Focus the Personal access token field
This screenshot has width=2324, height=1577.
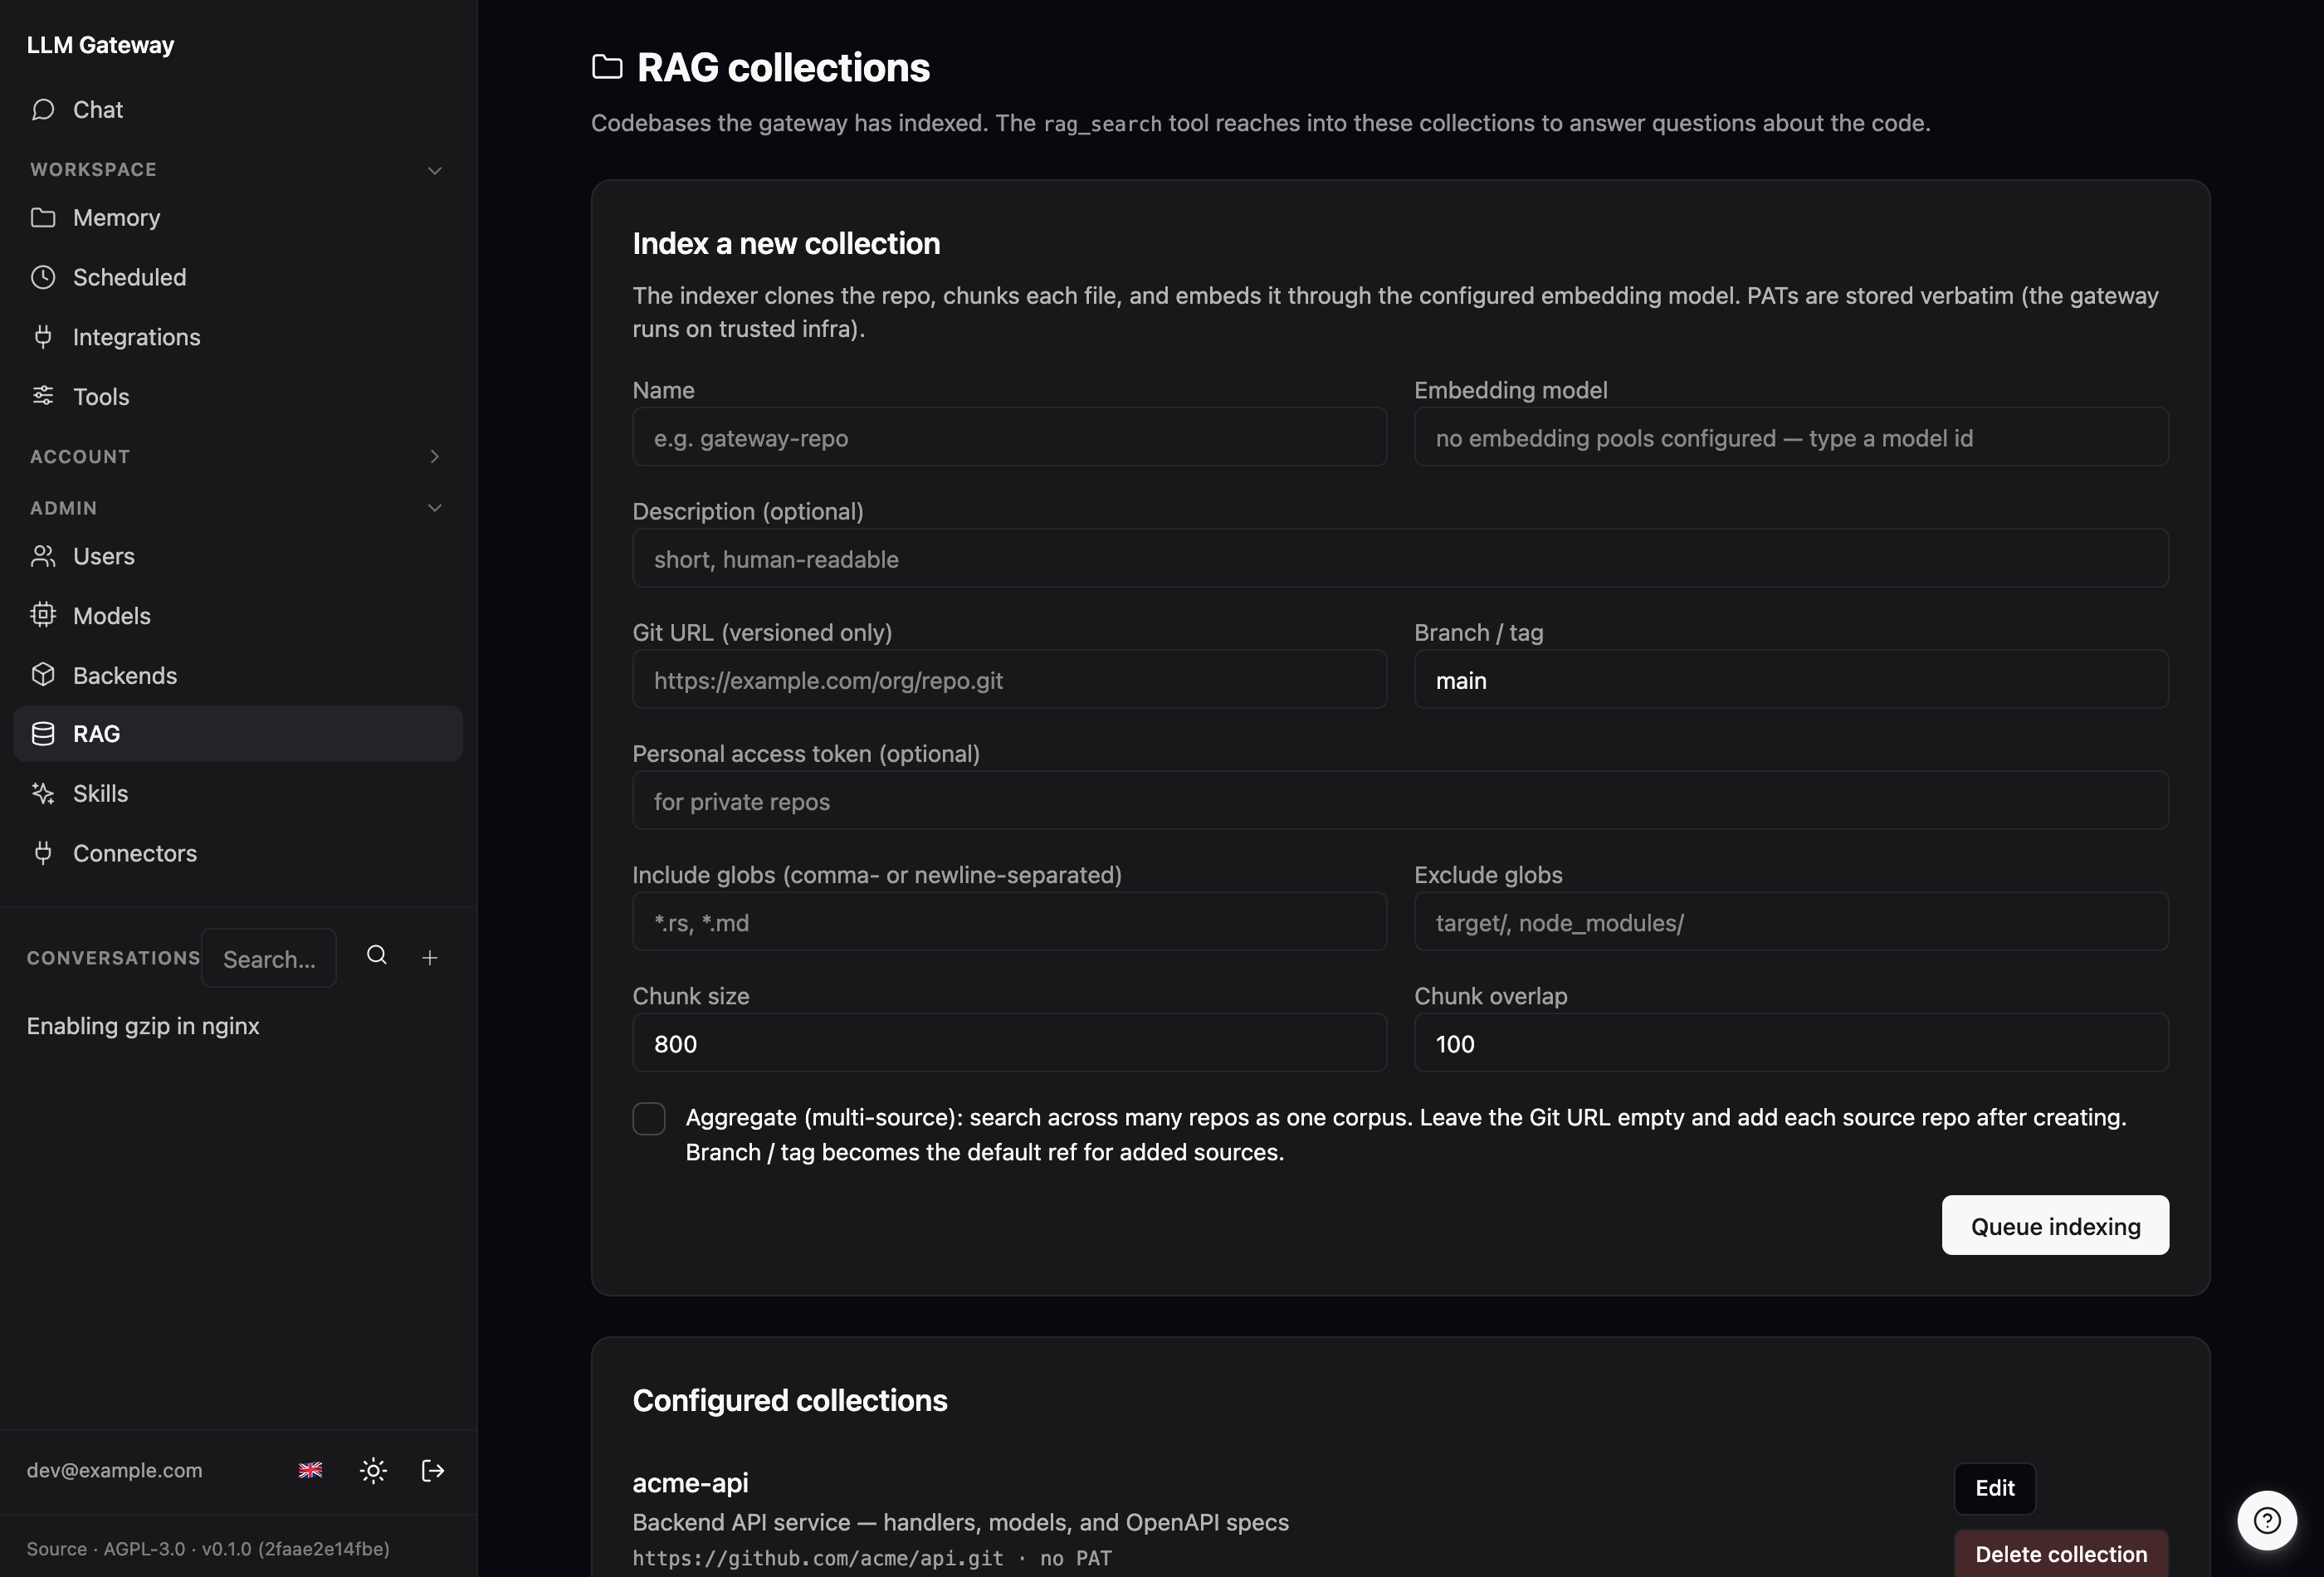point(1400,801)
